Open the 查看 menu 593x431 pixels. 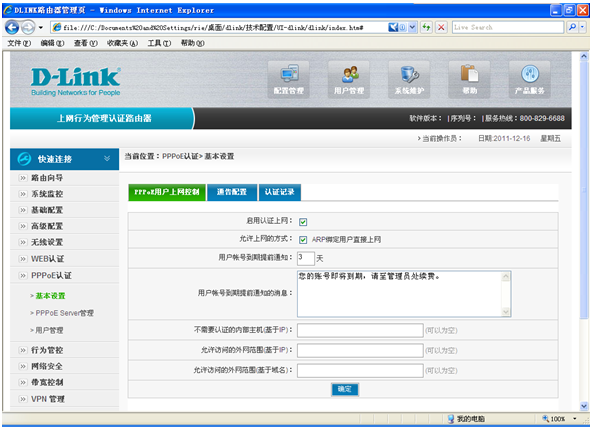tap(85, 43)
